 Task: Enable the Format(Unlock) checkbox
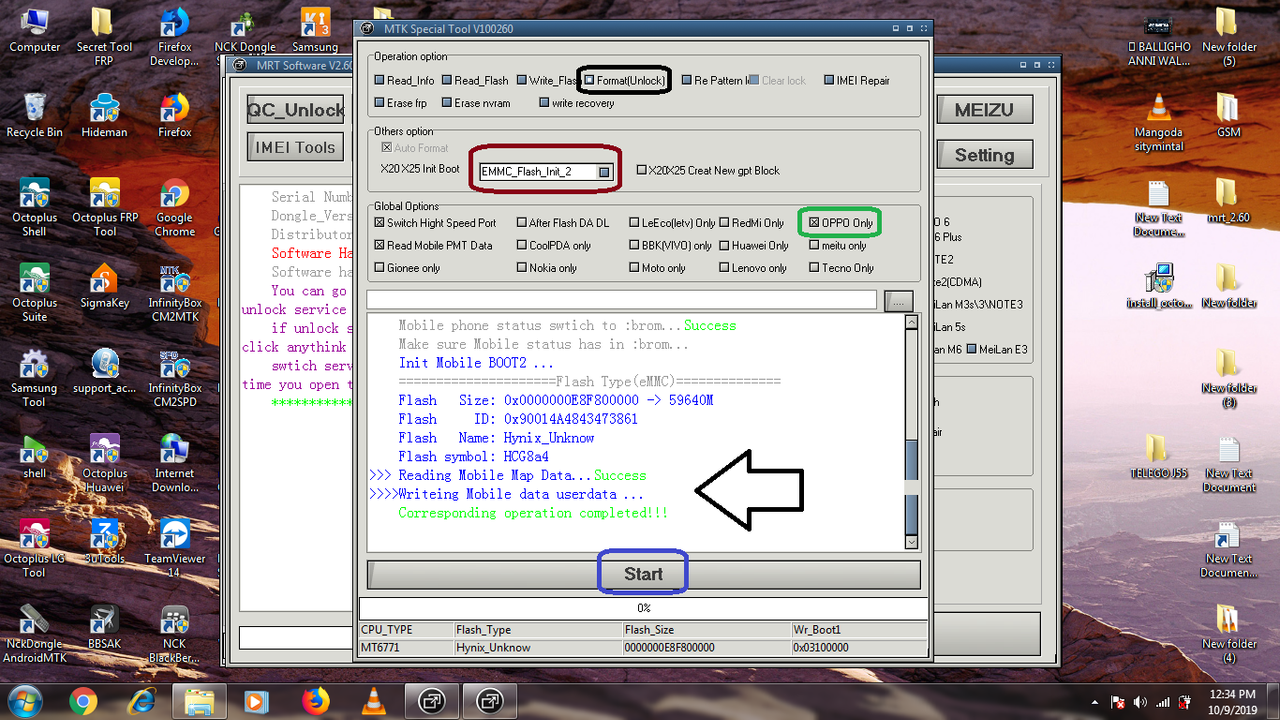(x=591, y=80)
